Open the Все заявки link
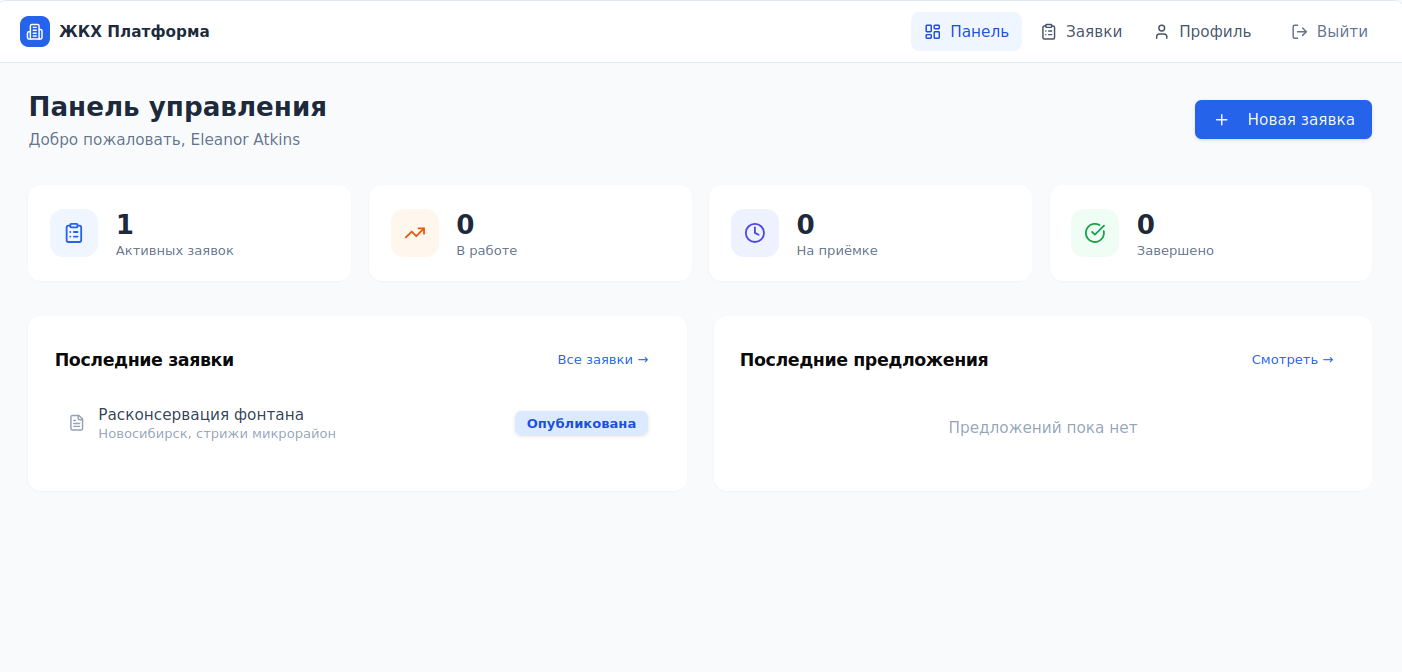Image resolution: width=1402 pixels, height=672 pixels. click(x=603, y=360)
